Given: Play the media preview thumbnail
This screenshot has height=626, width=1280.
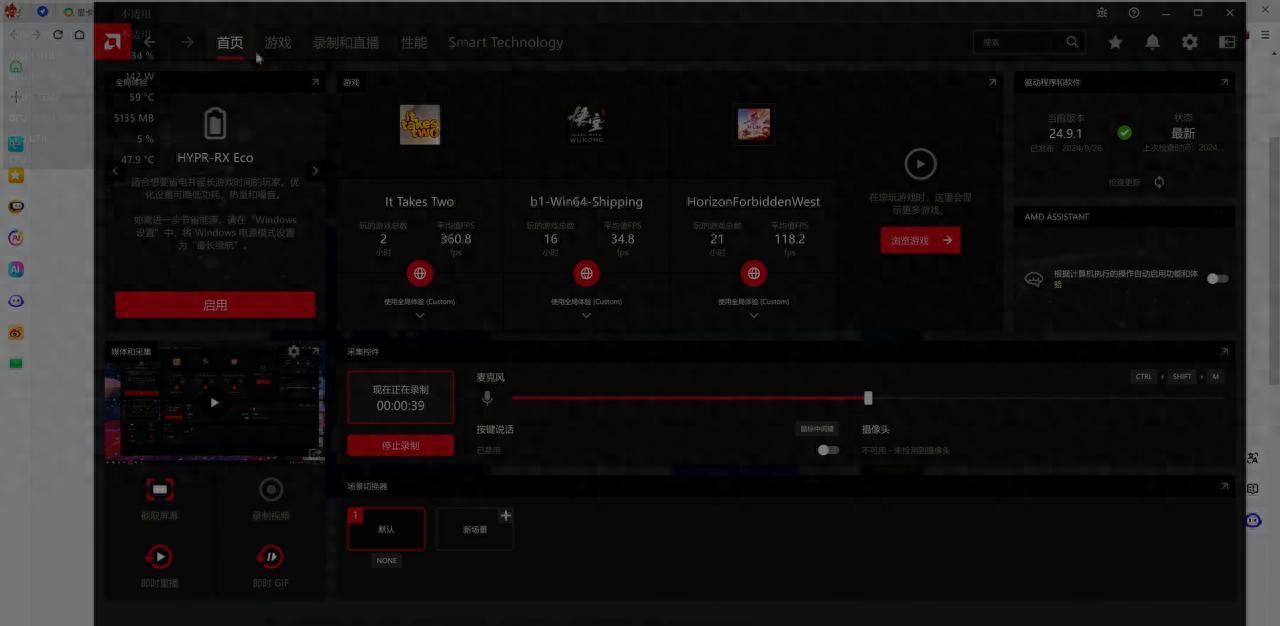Looking at the screenshot, I should click(x=215, y=403).
